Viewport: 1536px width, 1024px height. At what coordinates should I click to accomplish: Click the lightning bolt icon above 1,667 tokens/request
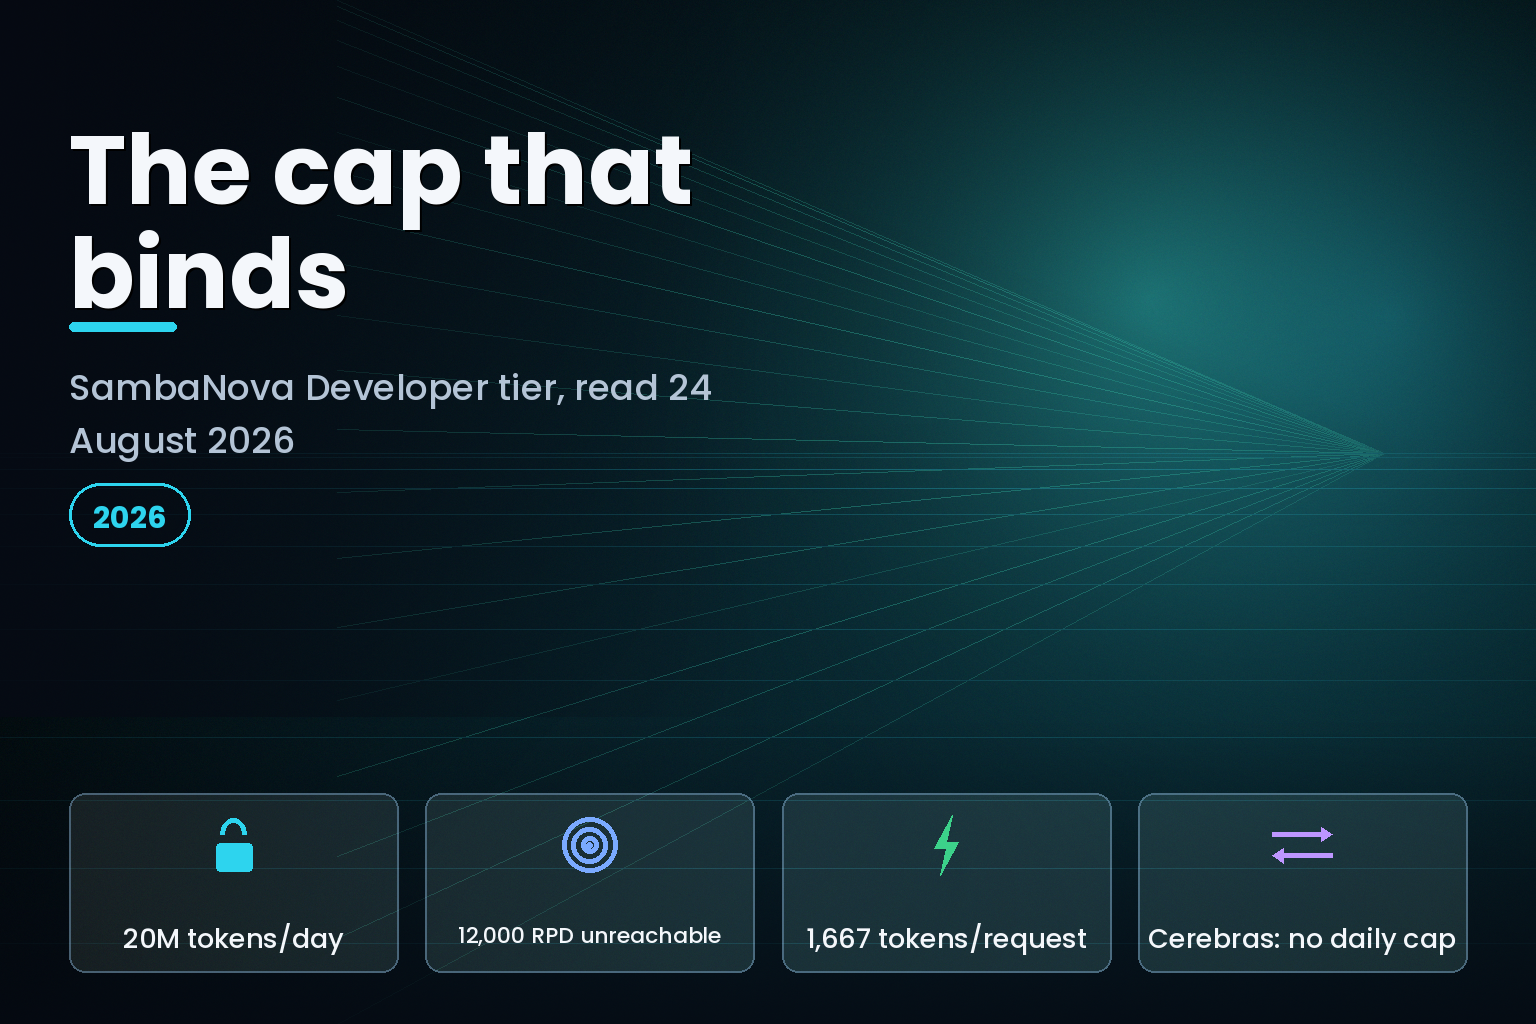[946, 845]
